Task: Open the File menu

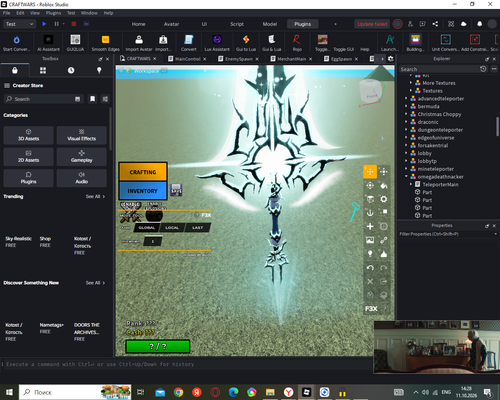Action: (6, 13)
